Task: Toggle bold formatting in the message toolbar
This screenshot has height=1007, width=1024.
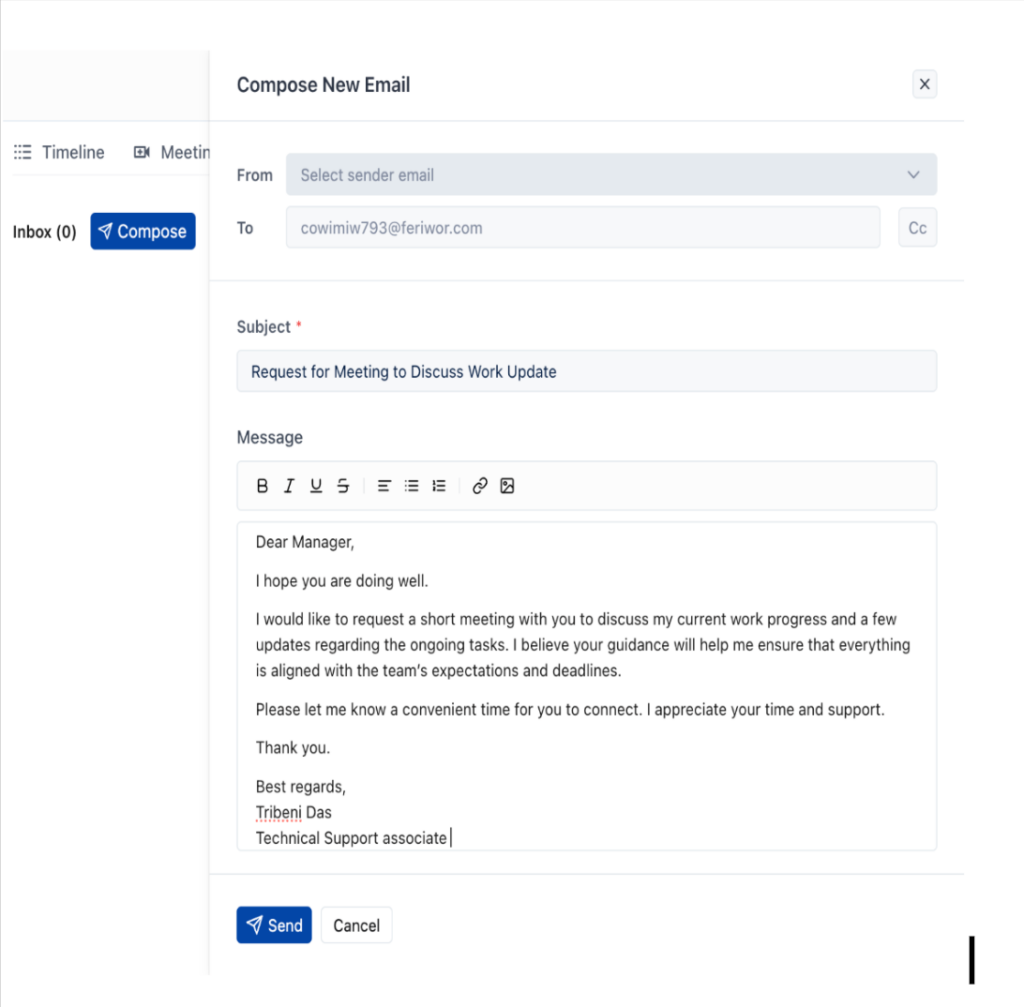Action: pyautogui.click(x=262, y=485)
